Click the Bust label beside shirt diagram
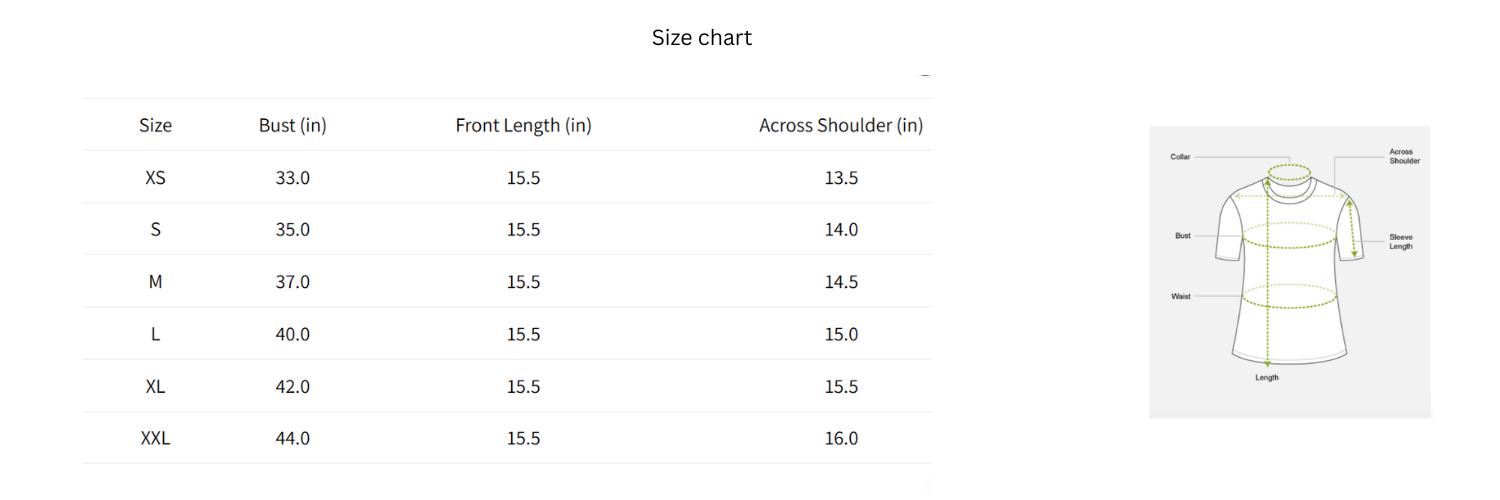The height and width of the screenshot is (500, 1500). 1183,236
